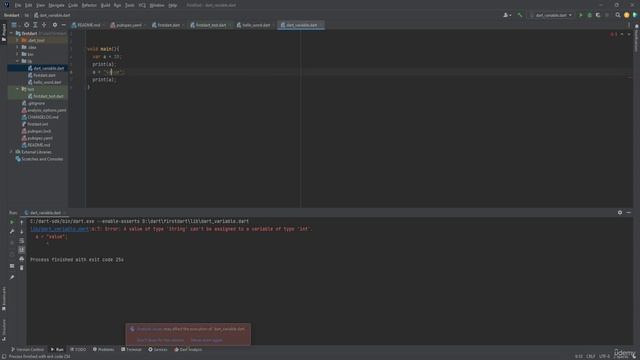Run with Coverage from the top toolbar
The width and height of the screenshot is (640, 360).
coord(598,15)
